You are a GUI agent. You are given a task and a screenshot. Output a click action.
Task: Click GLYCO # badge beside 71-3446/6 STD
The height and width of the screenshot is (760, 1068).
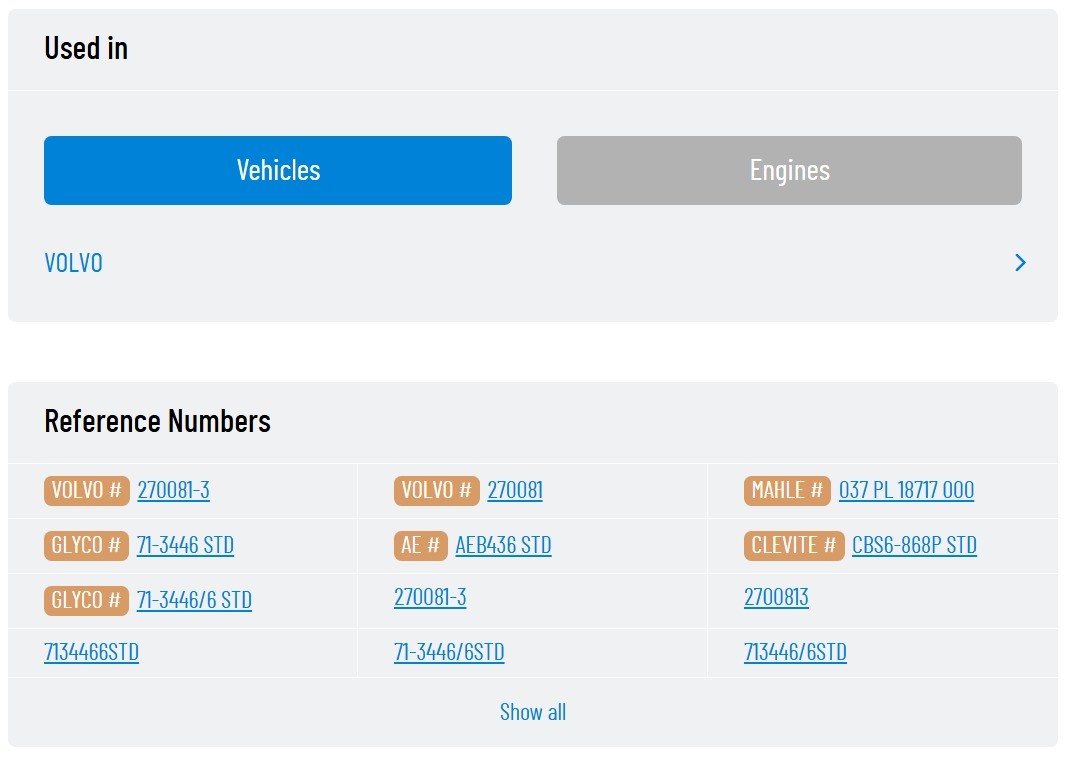86,601
